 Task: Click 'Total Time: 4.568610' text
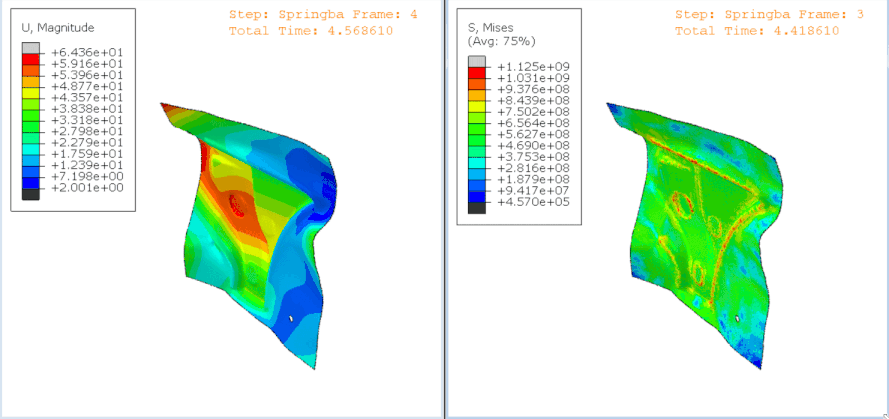click(x=311, y=31)
